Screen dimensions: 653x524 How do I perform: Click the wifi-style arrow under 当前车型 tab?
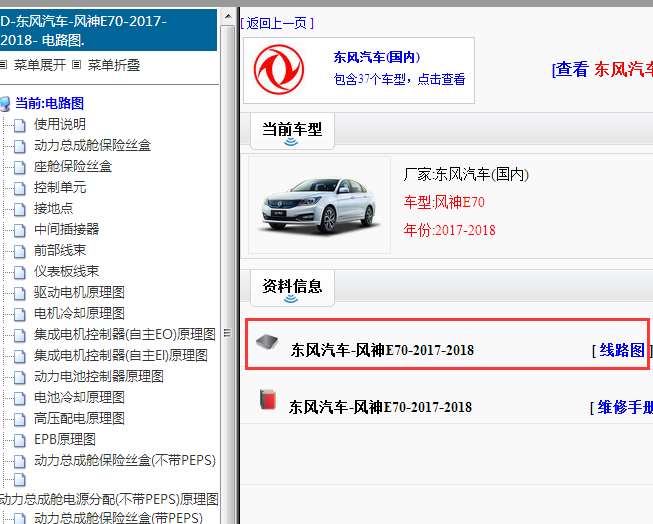click(291, 142)
